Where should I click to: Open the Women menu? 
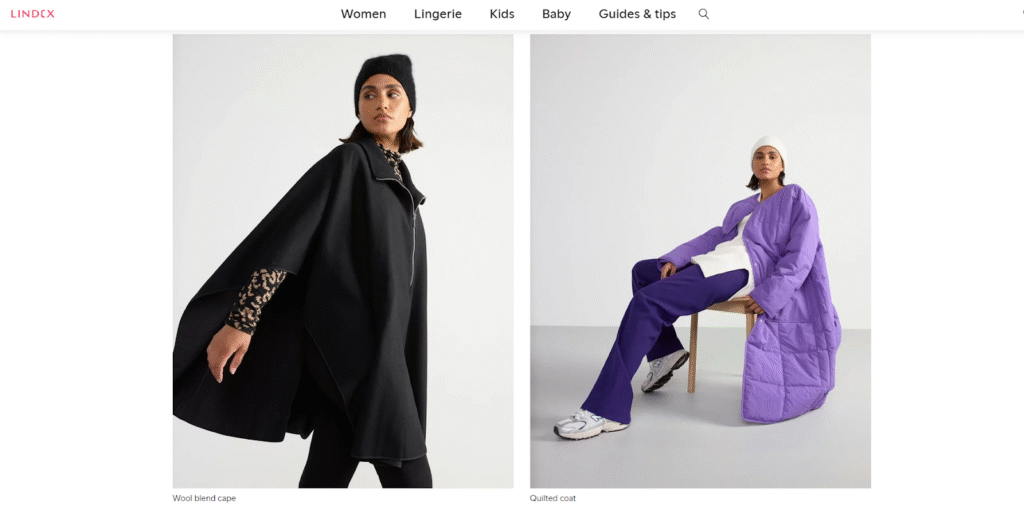[363, 14]
